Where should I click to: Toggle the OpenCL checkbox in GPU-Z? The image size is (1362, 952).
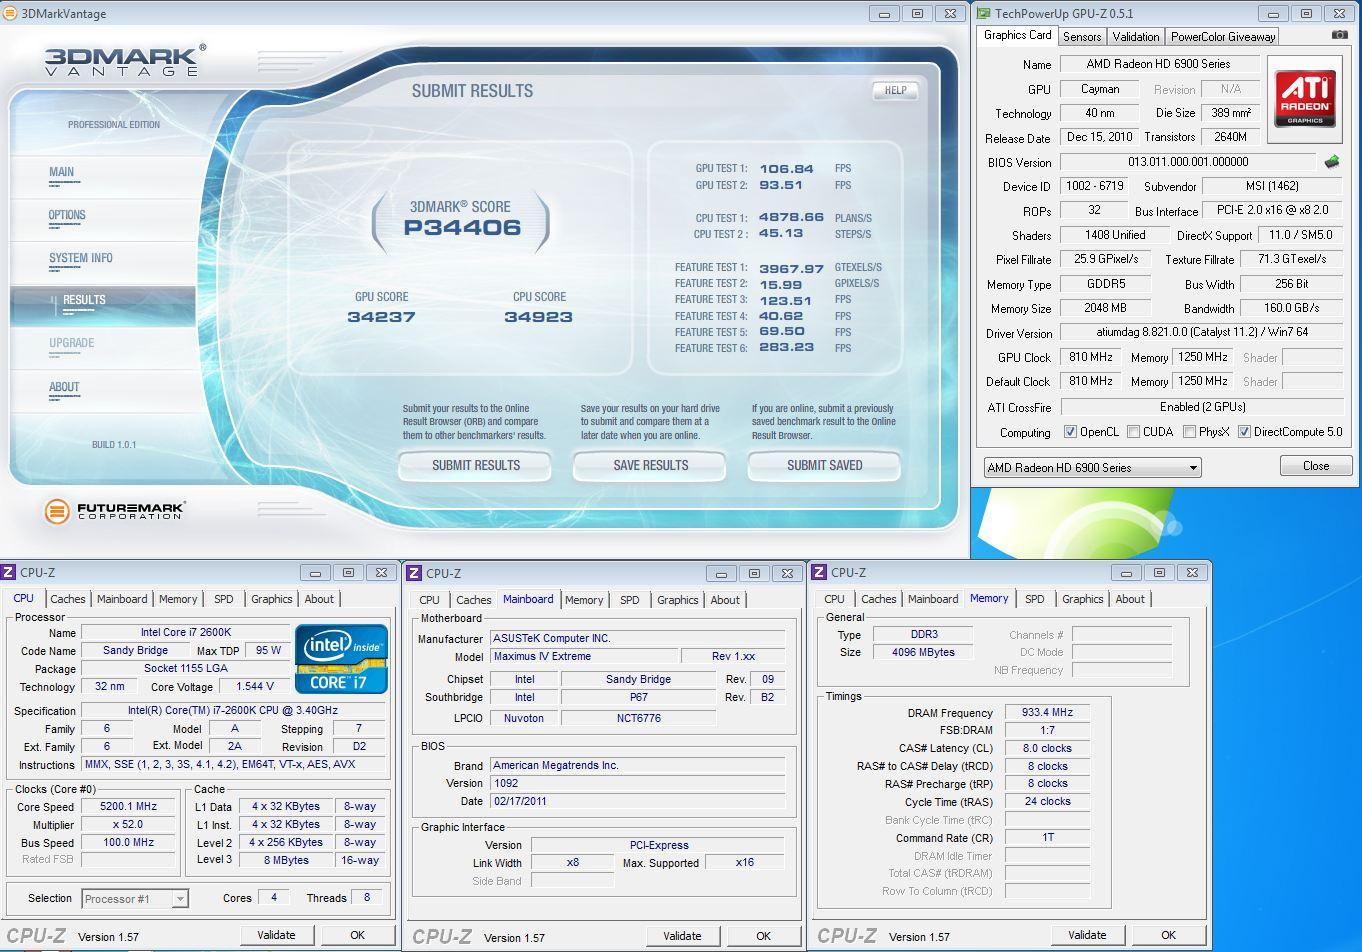click(1070, 432)
